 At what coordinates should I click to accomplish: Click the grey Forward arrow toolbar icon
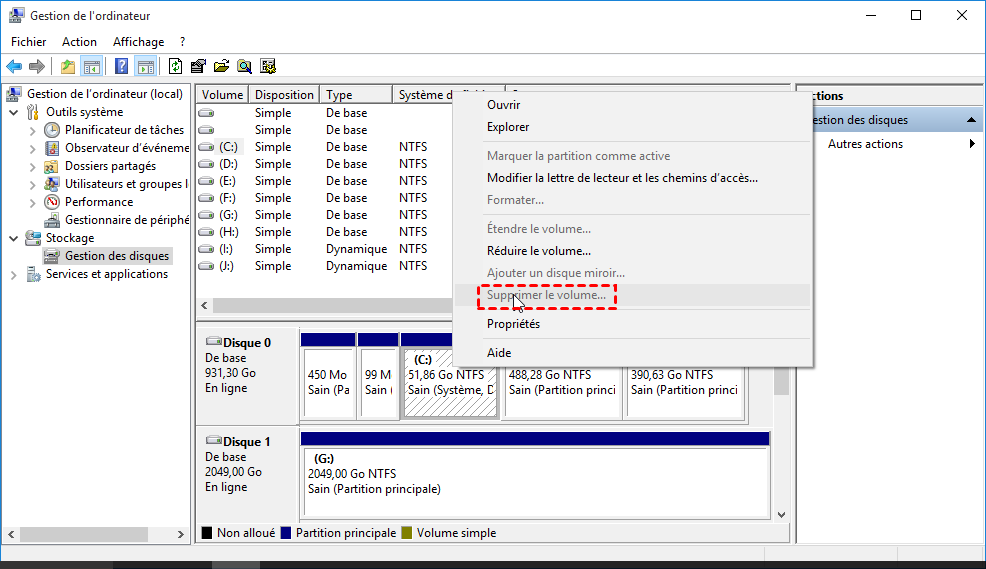tap(37, 66)
